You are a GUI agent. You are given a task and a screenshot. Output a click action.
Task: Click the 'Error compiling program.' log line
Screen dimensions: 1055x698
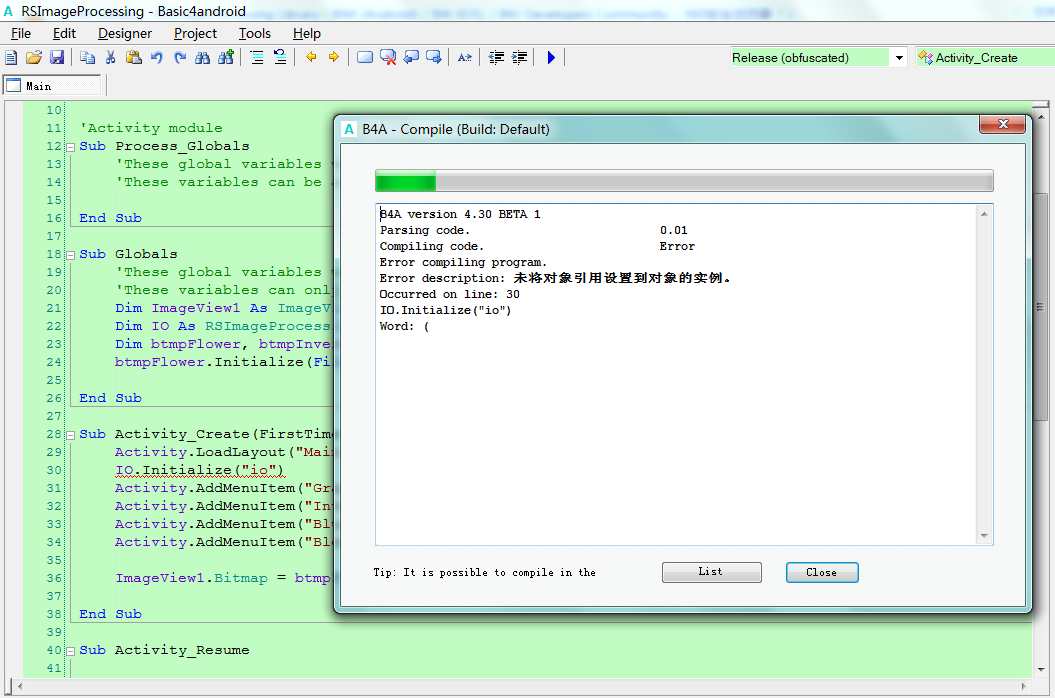coord(463,263)
